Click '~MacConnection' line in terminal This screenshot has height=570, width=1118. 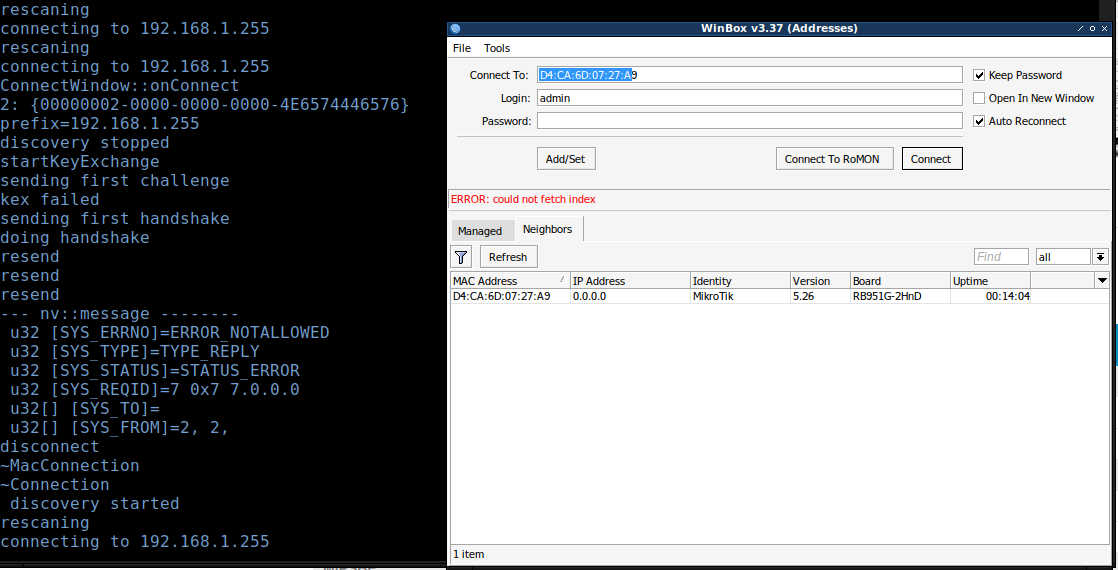tap(70, 465)
